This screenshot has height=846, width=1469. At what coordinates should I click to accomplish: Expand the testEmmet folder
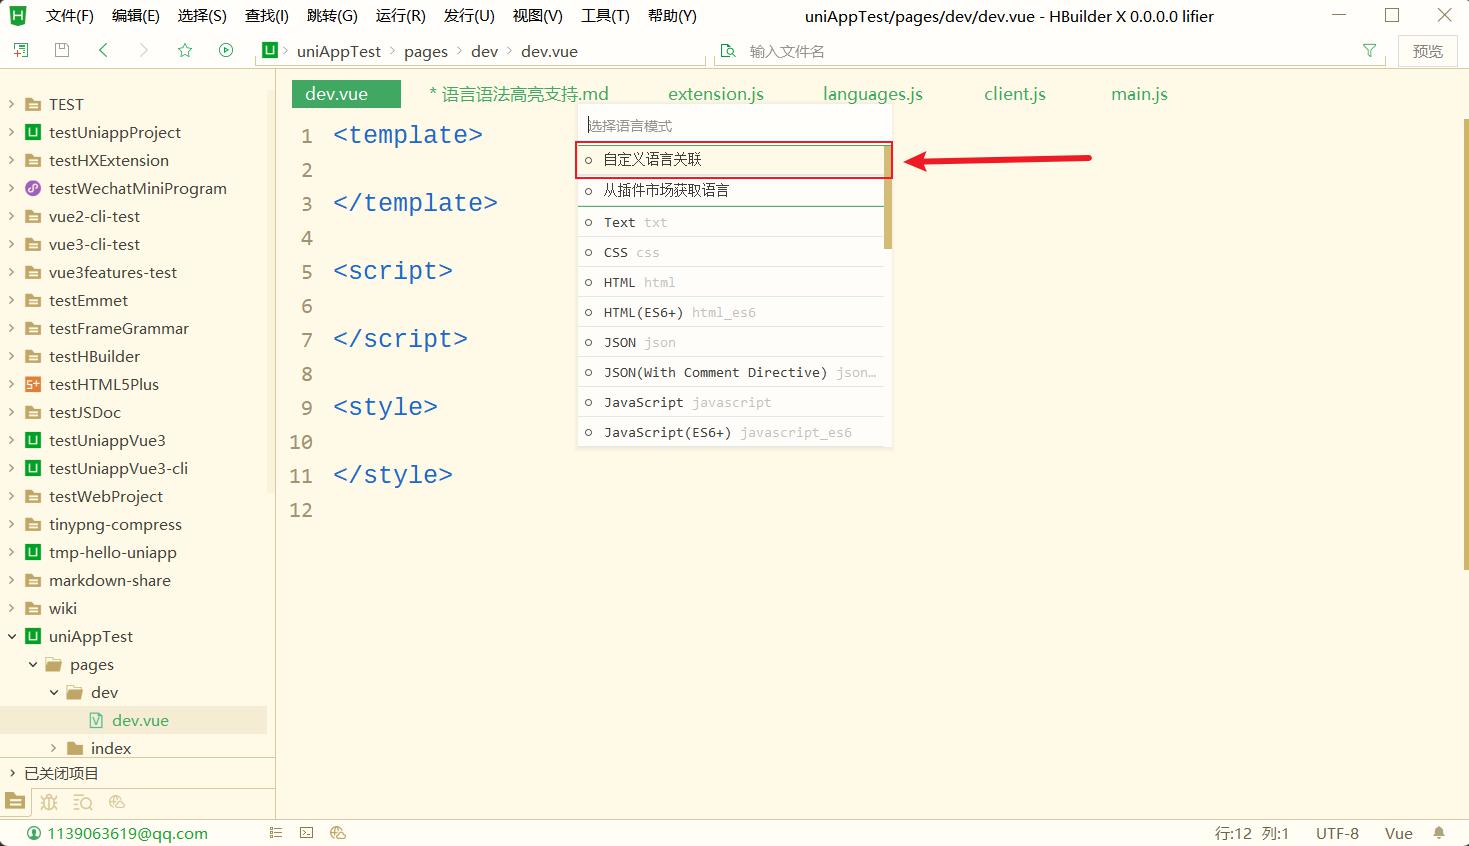point(12,300)
